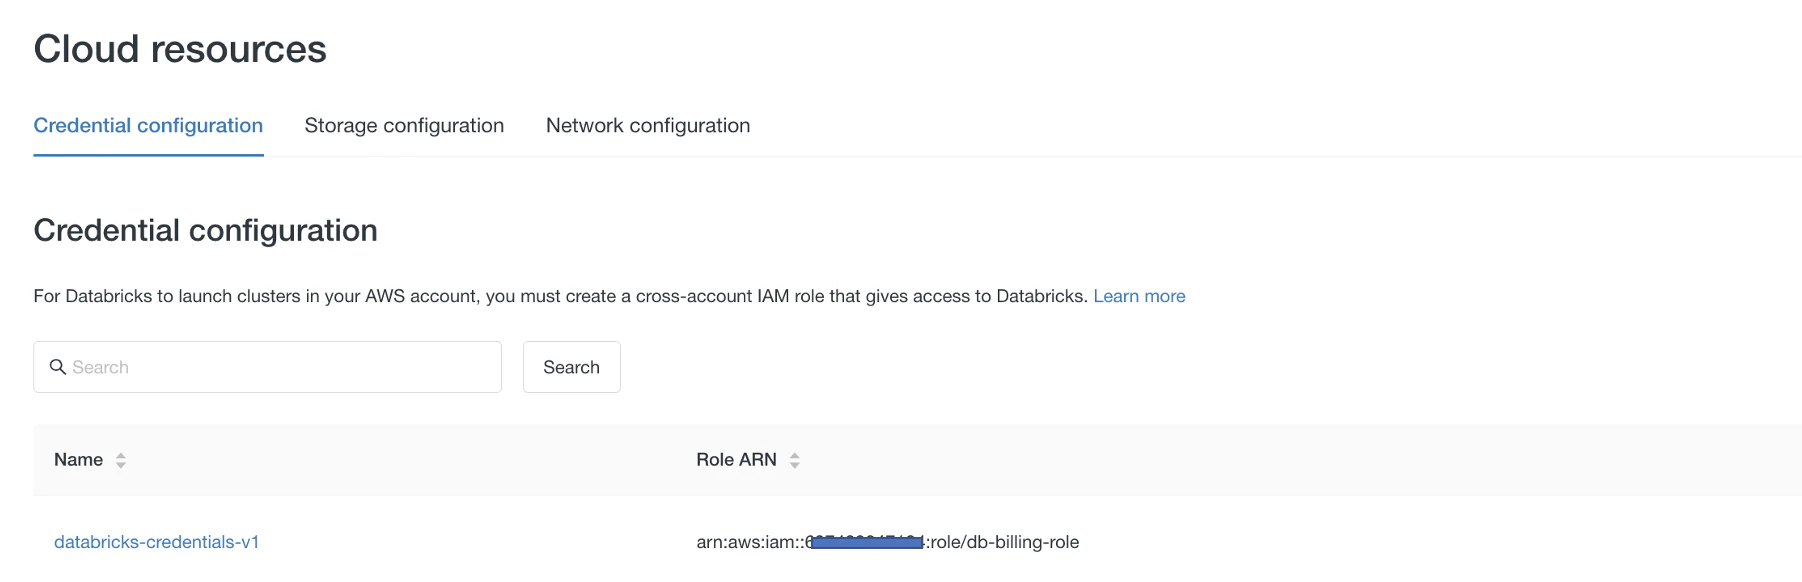Open the databricks-credentials-v1 credential link

157,542
